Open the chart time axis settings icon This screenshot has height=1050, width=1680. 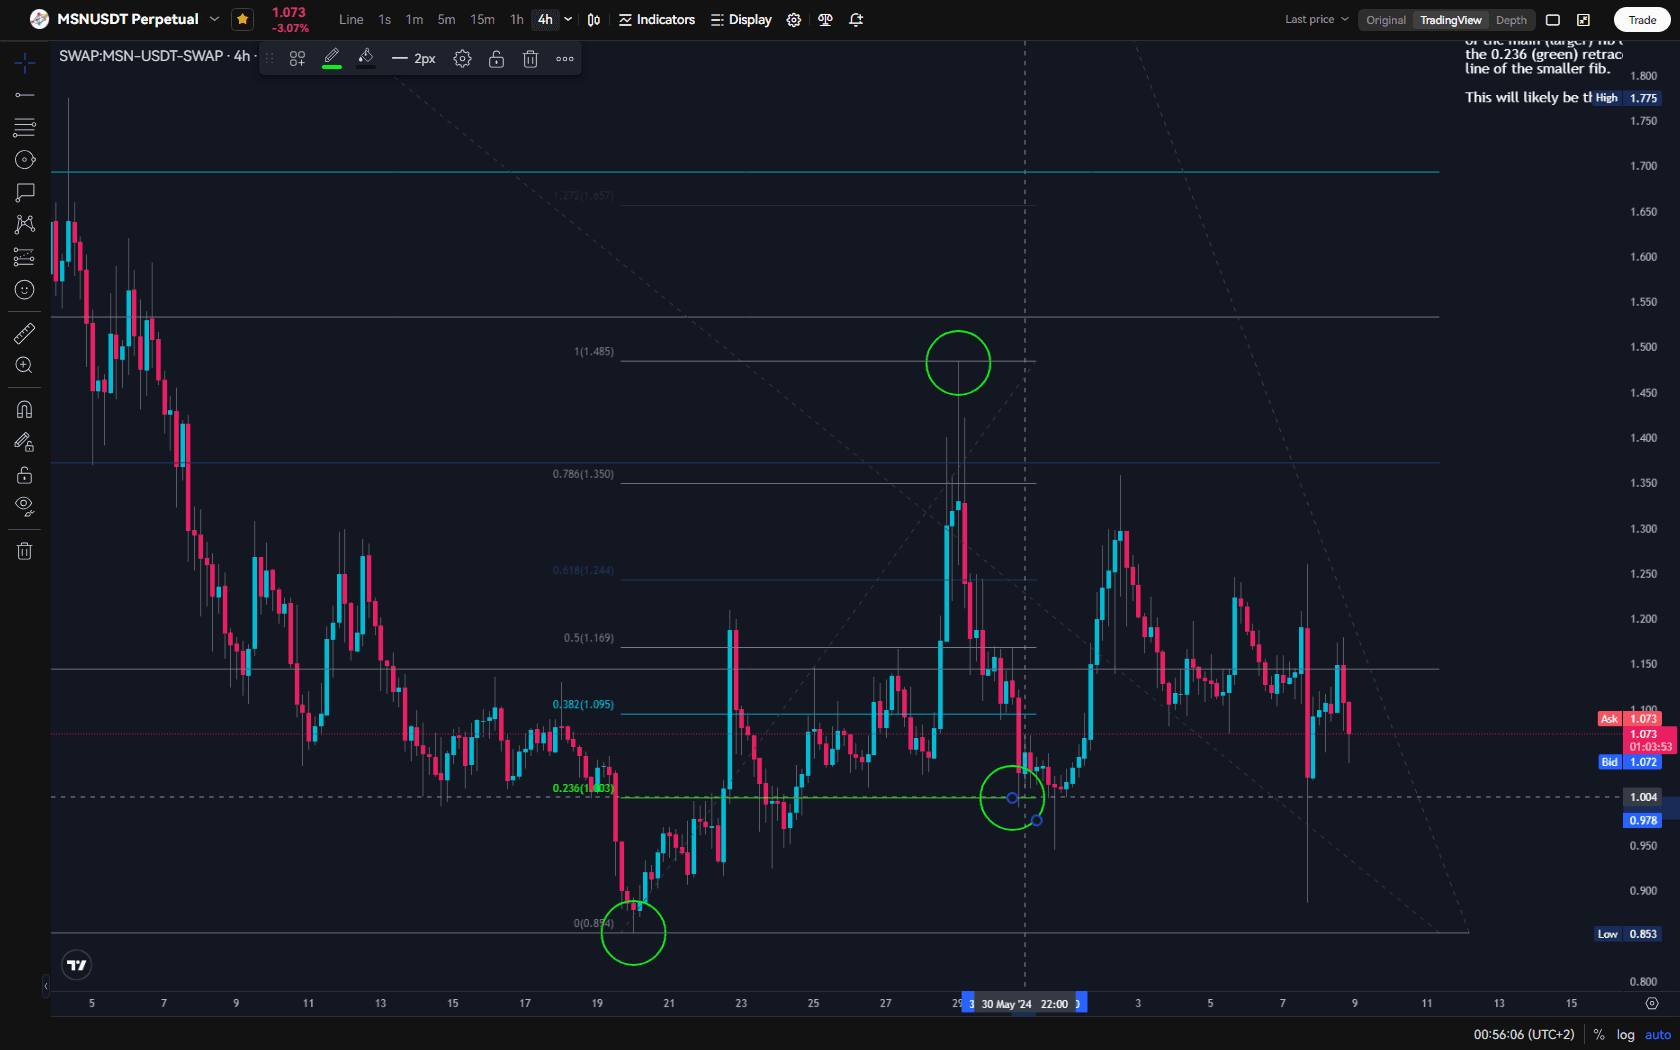(1652, 1003)
